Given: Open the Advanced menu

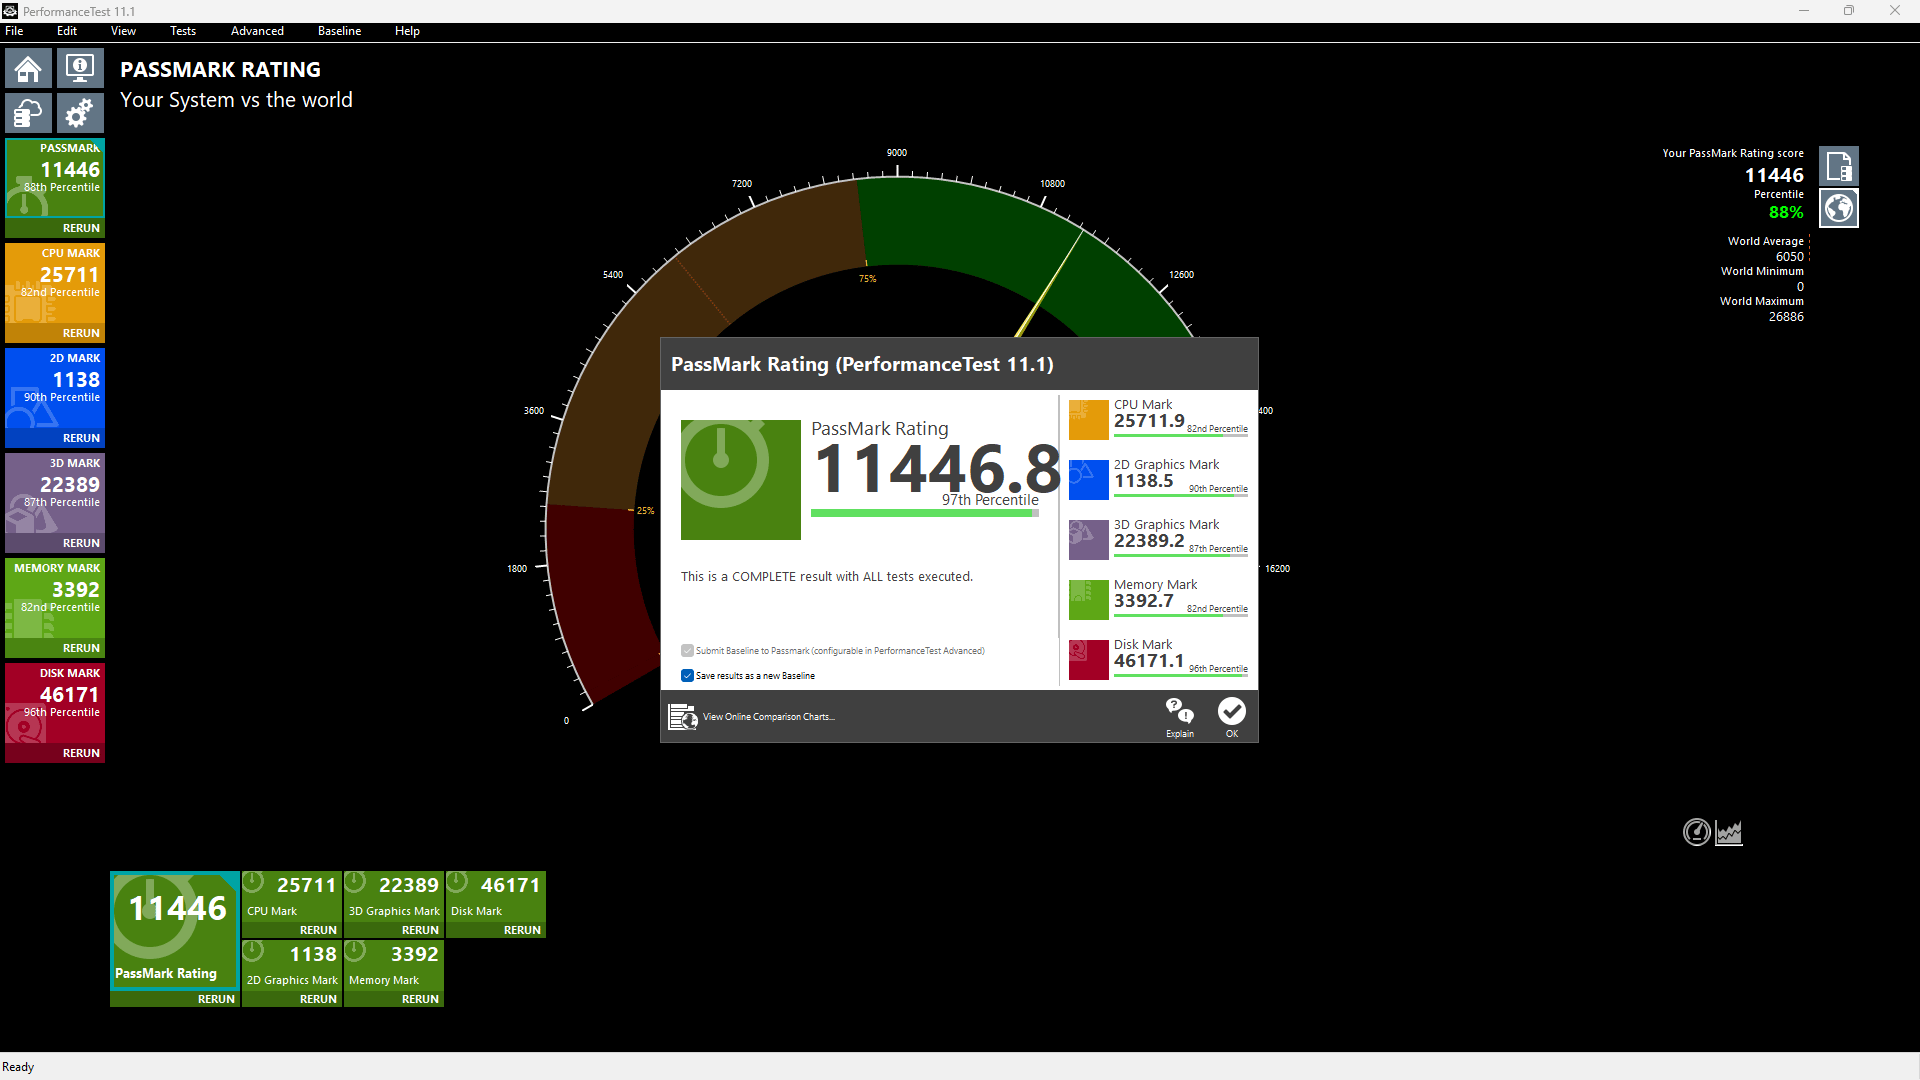Looking at the screenshot, I should [x=257, y=31].
